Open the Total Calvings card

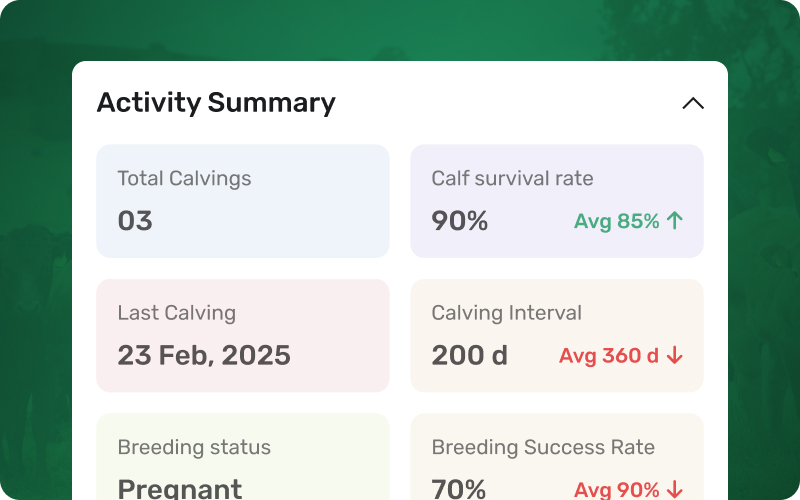click(243, 201)
